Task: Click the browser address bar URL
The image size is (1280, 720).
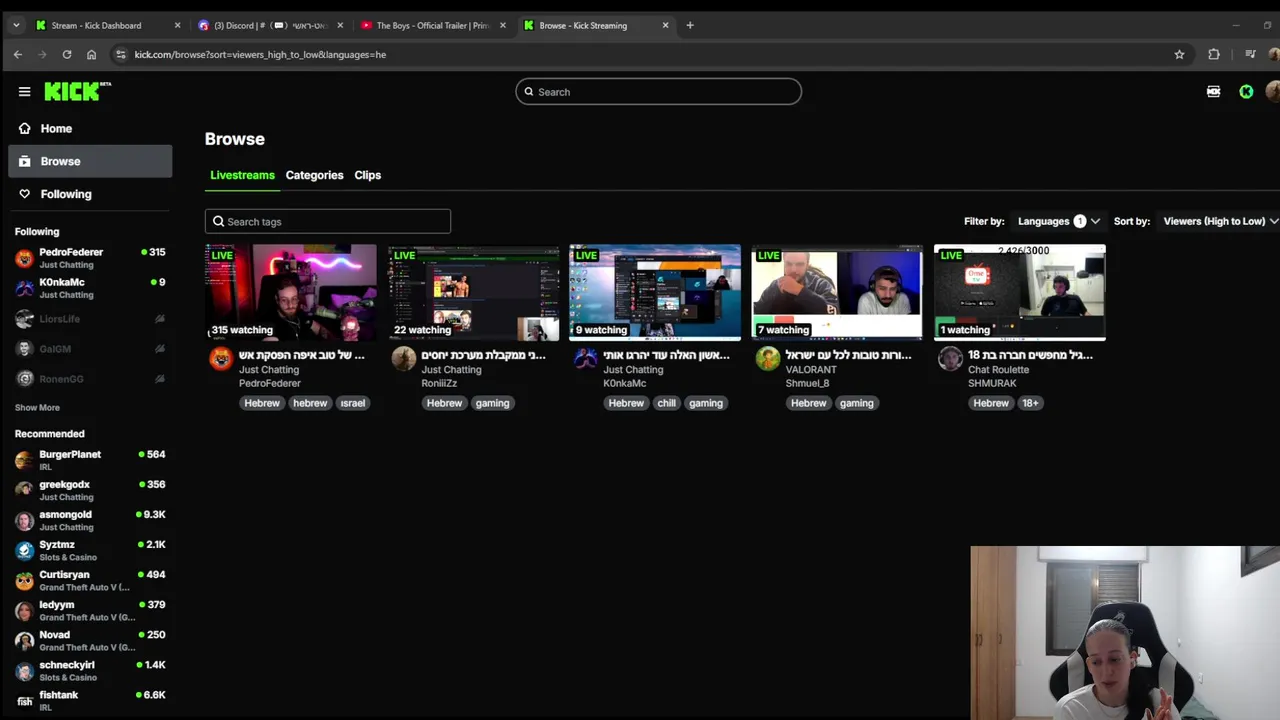Action: pyautogui.click(x=260, y=54)
